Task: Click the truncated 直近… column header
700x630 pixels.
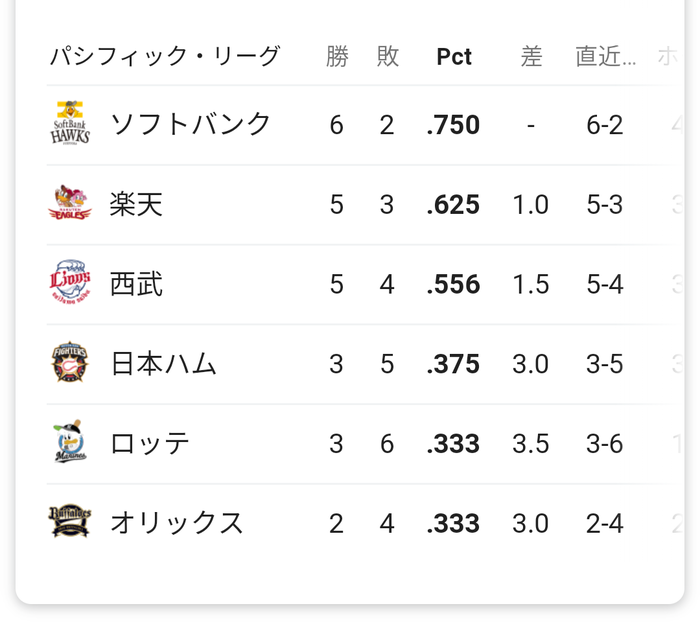Action: tap(605, 56)
